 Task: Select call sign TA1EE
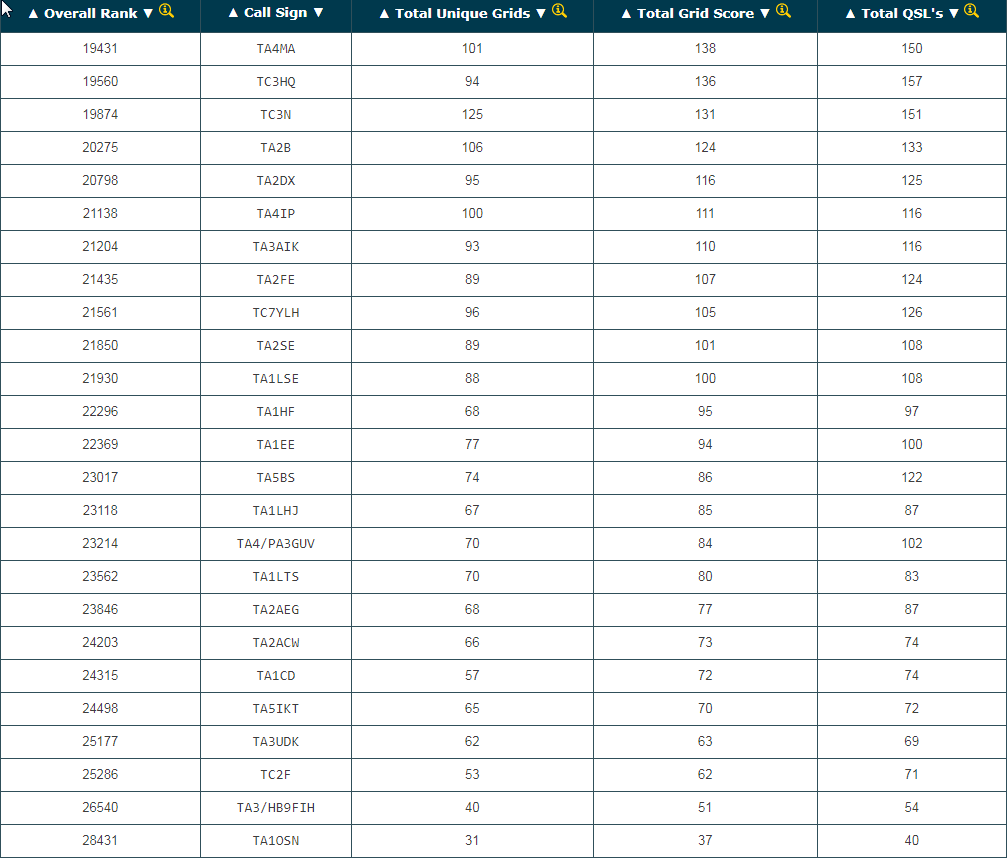(276, 445)
